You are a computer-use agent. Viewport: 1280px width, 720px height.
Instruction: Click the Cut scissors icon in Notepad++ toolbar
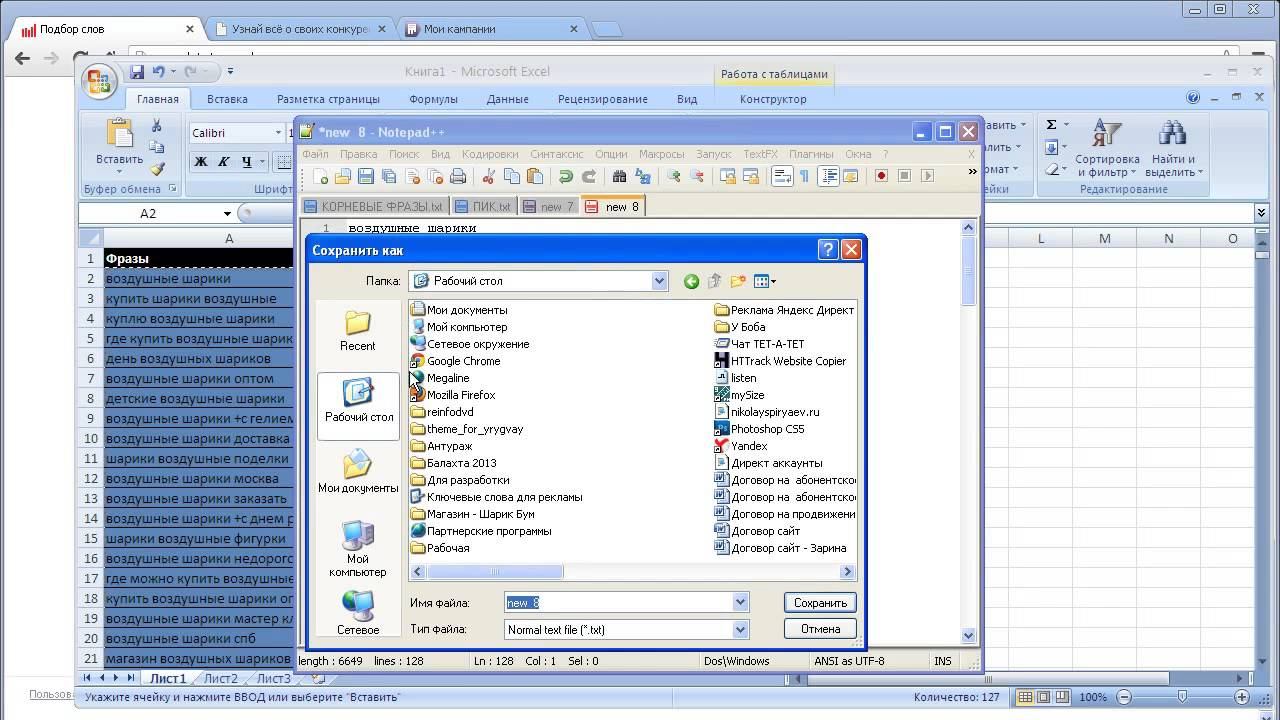click(489, 176)
